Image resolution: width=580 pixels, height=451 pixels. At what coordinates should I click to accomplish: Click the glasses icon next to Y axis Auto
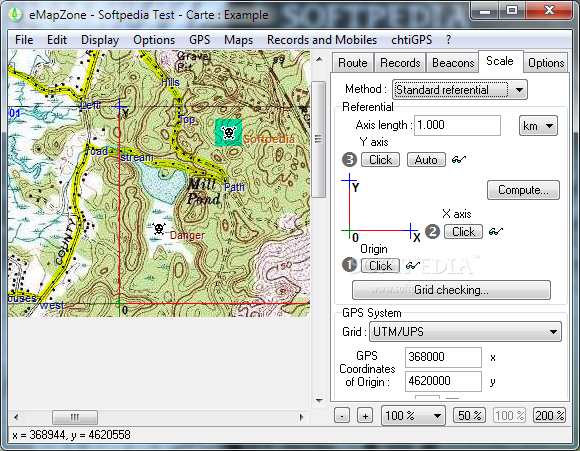click(x=459, y=160)
